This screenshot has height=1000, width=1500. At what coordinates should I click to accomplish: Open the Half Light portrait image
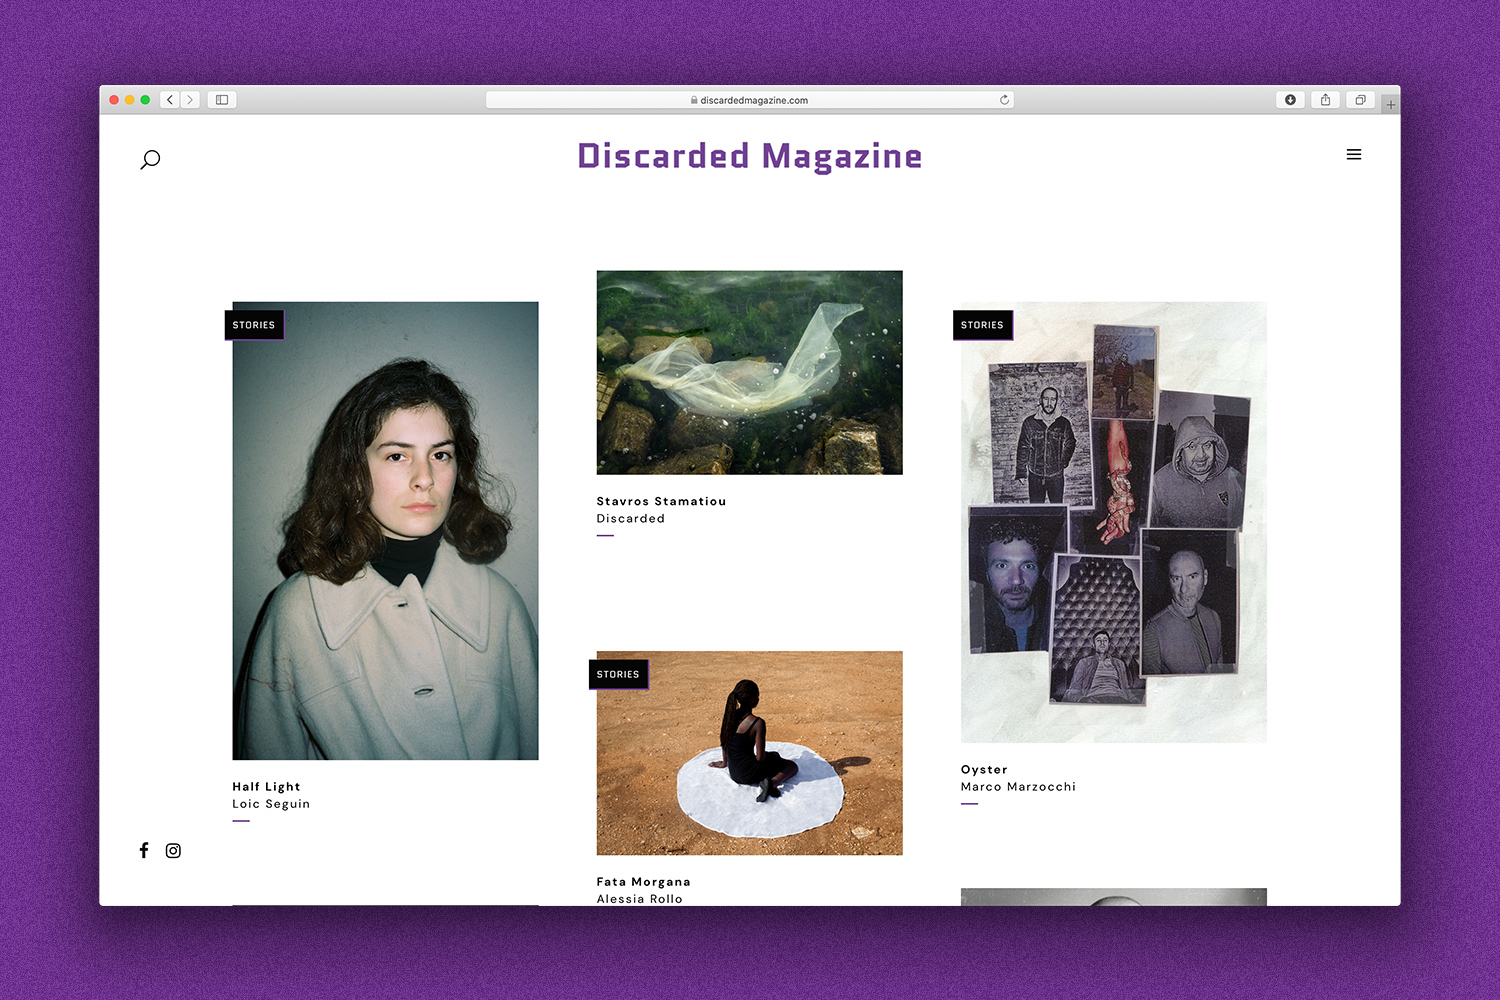tap(385, 531)
